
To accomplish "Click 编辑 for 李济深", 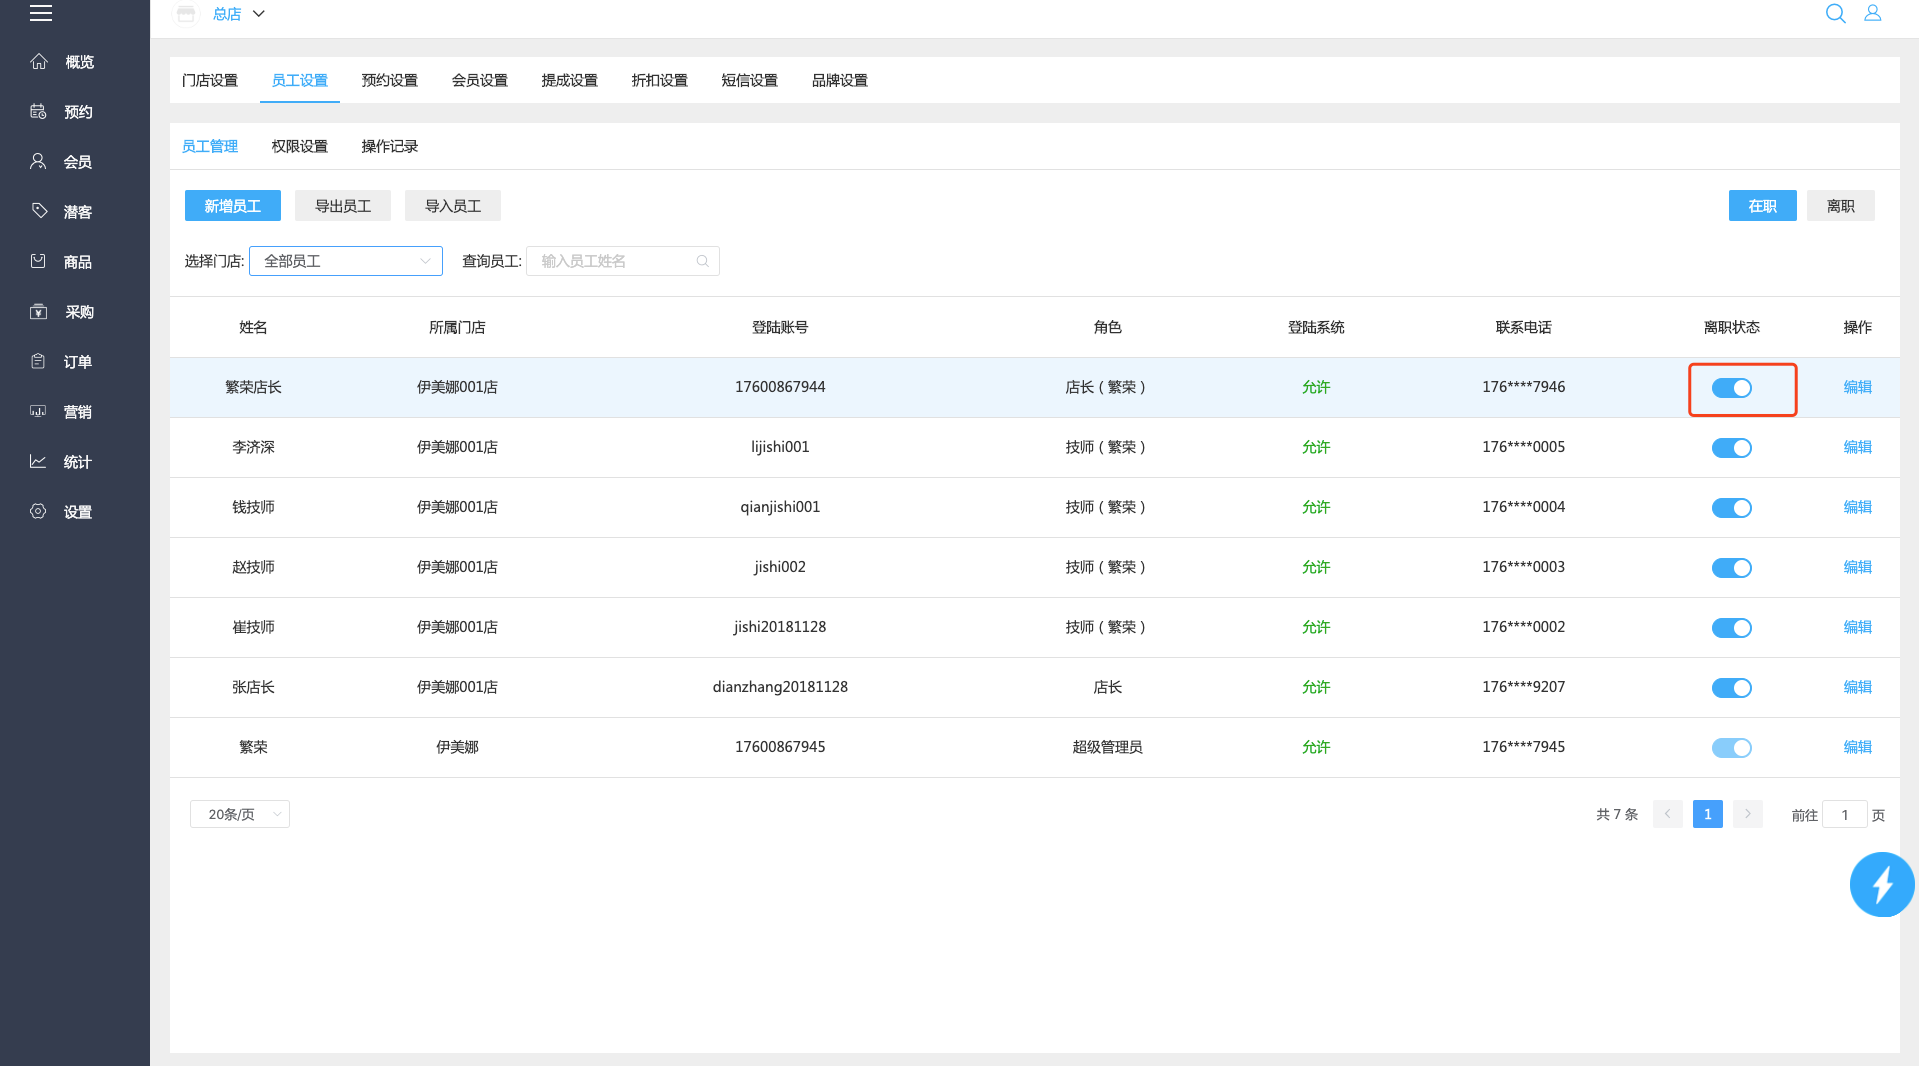I will coord(1858,447).
